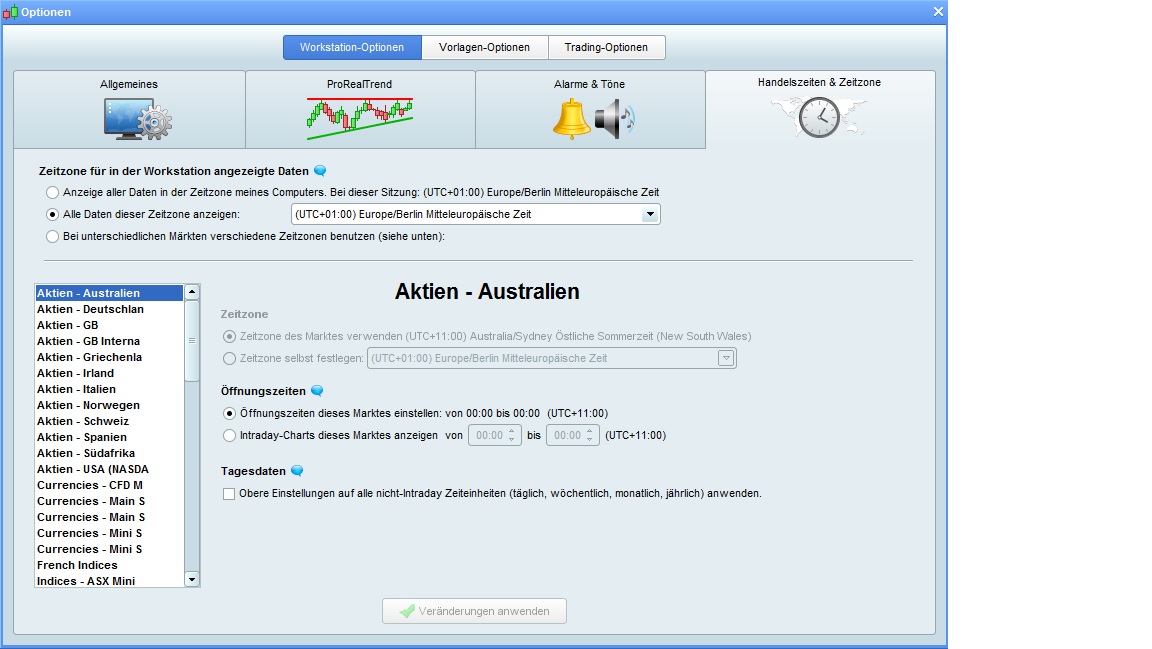Click the market list scrollbar thumb
The height and width of the screenshot is (649, 1152).
coord(192,340)
